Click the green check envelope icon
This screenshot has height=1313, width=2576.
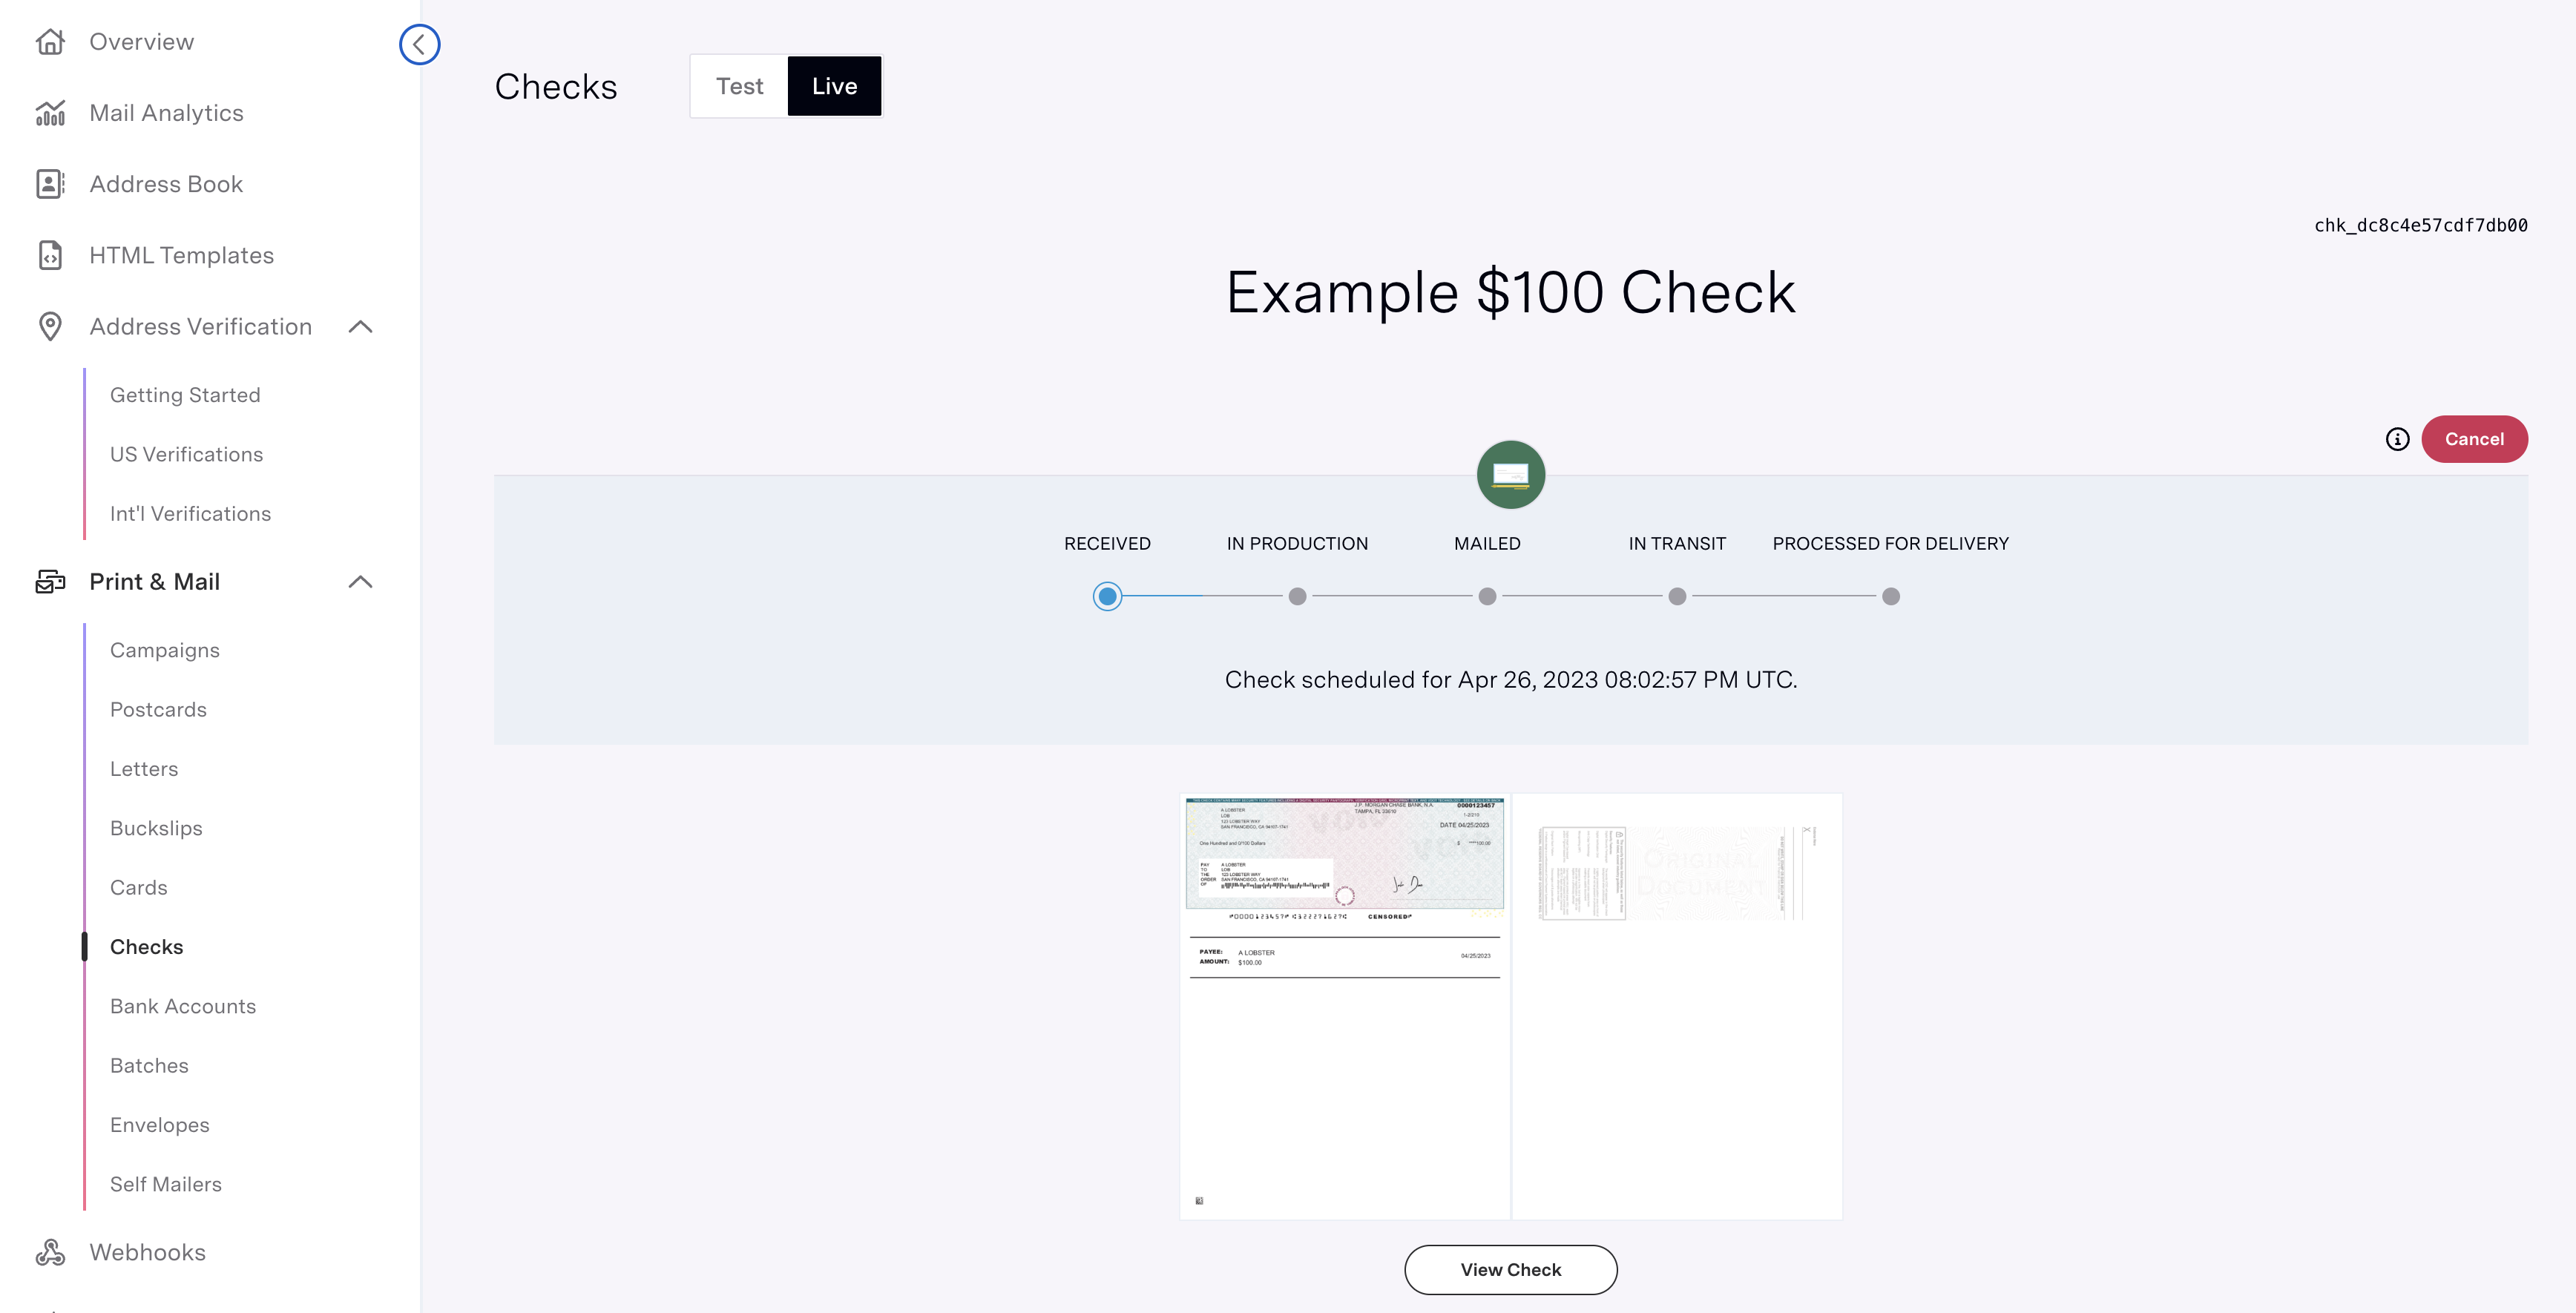(x=1510, y=475)
